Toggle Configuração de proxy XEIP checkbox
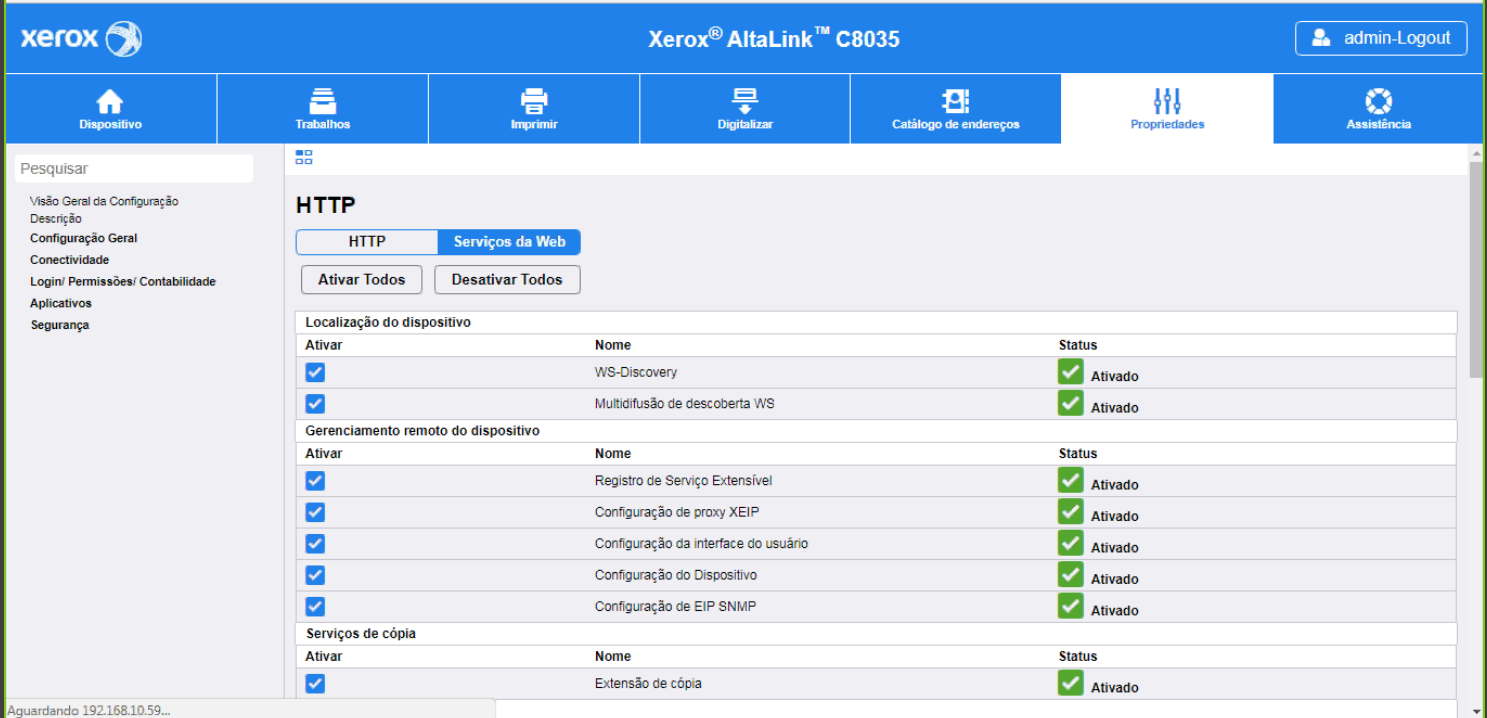Viewport: 1487px width, 718px height. [315, 513]
